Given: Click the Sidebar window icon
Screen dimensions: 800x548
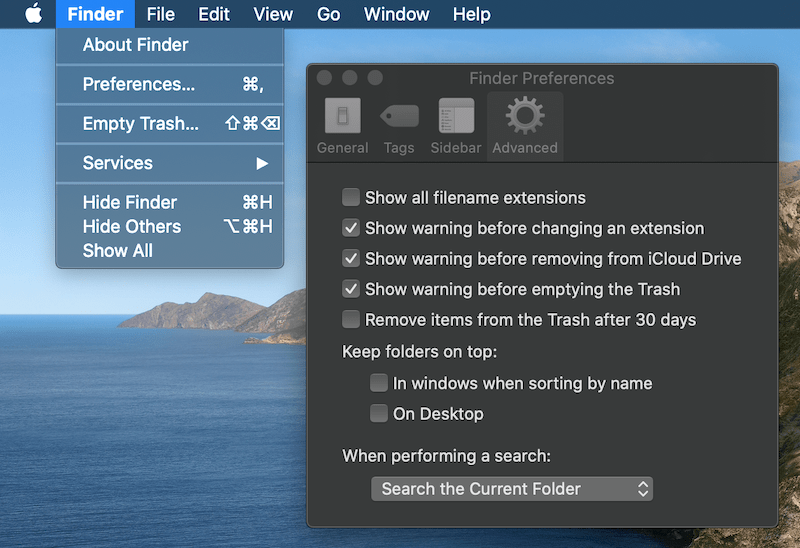Looking at the screenshot, I should point(456,116).
